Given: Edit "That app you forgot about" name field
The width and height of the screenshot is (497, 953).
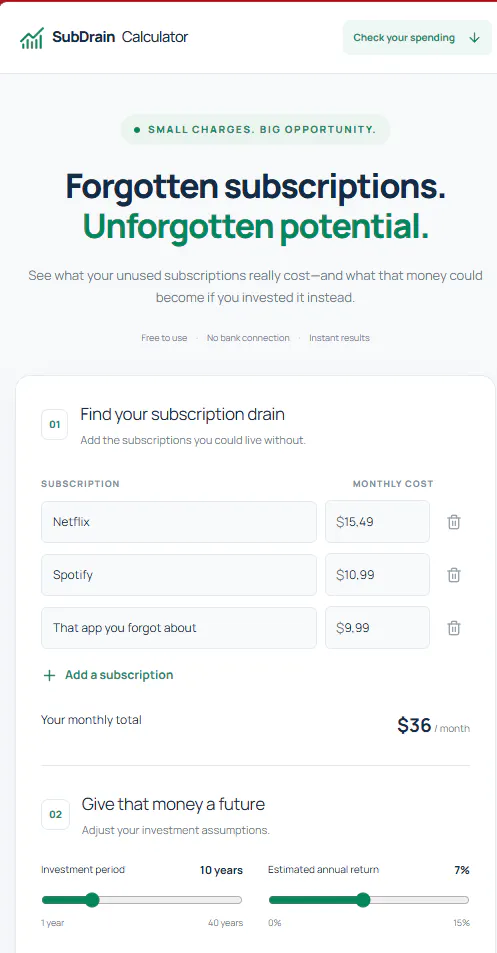Looking at the screenshot, I should tap(179, 627).
